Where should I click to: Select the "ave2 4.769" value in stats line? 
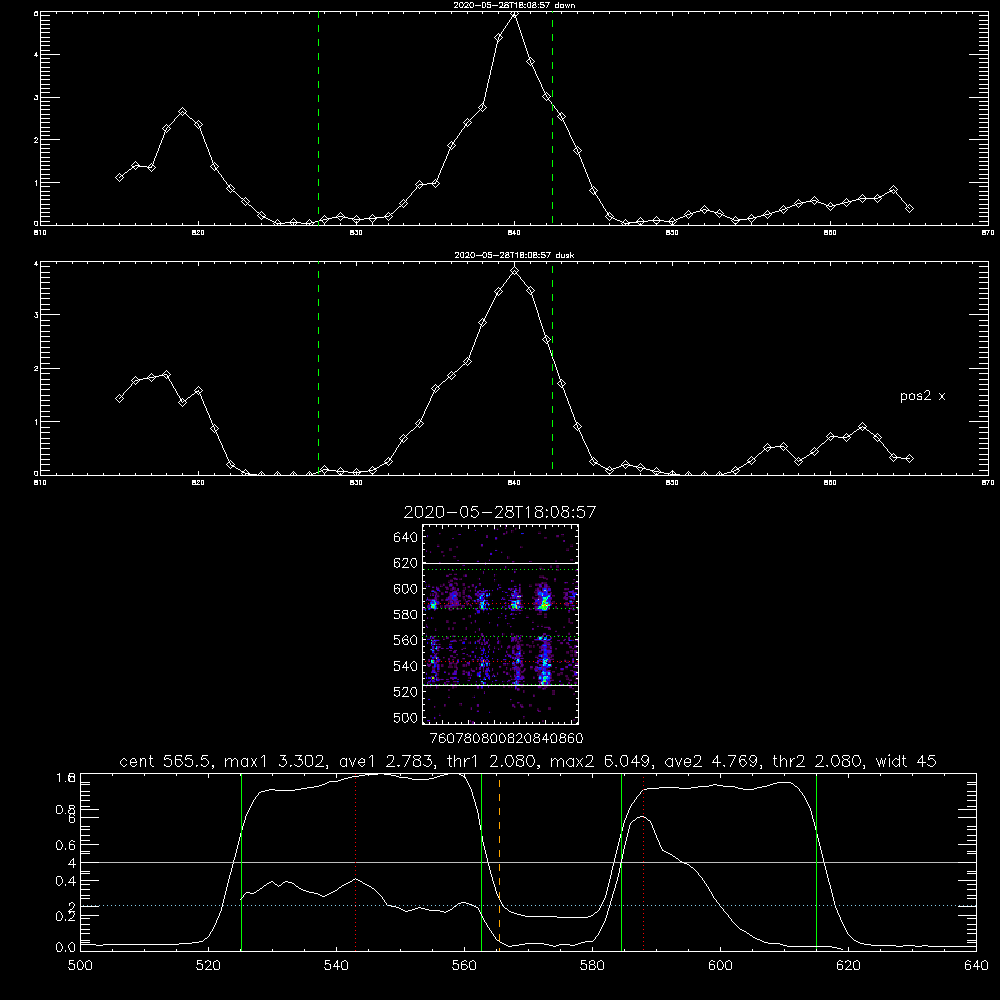click(x=713, y=761)
